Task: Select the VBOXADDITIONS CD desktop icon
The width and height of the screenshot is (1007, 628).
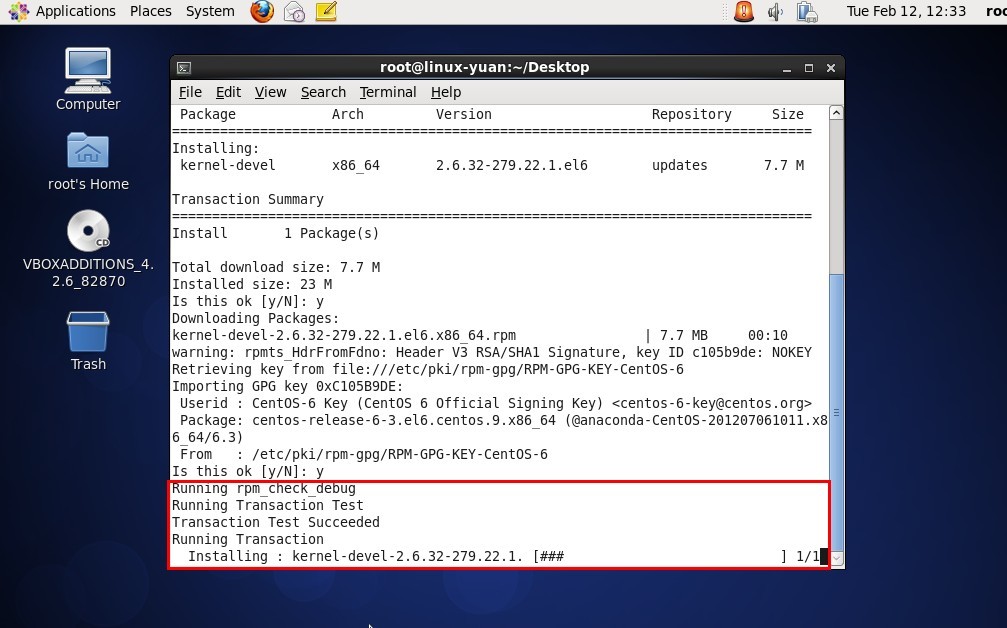Action: point(88,249)
